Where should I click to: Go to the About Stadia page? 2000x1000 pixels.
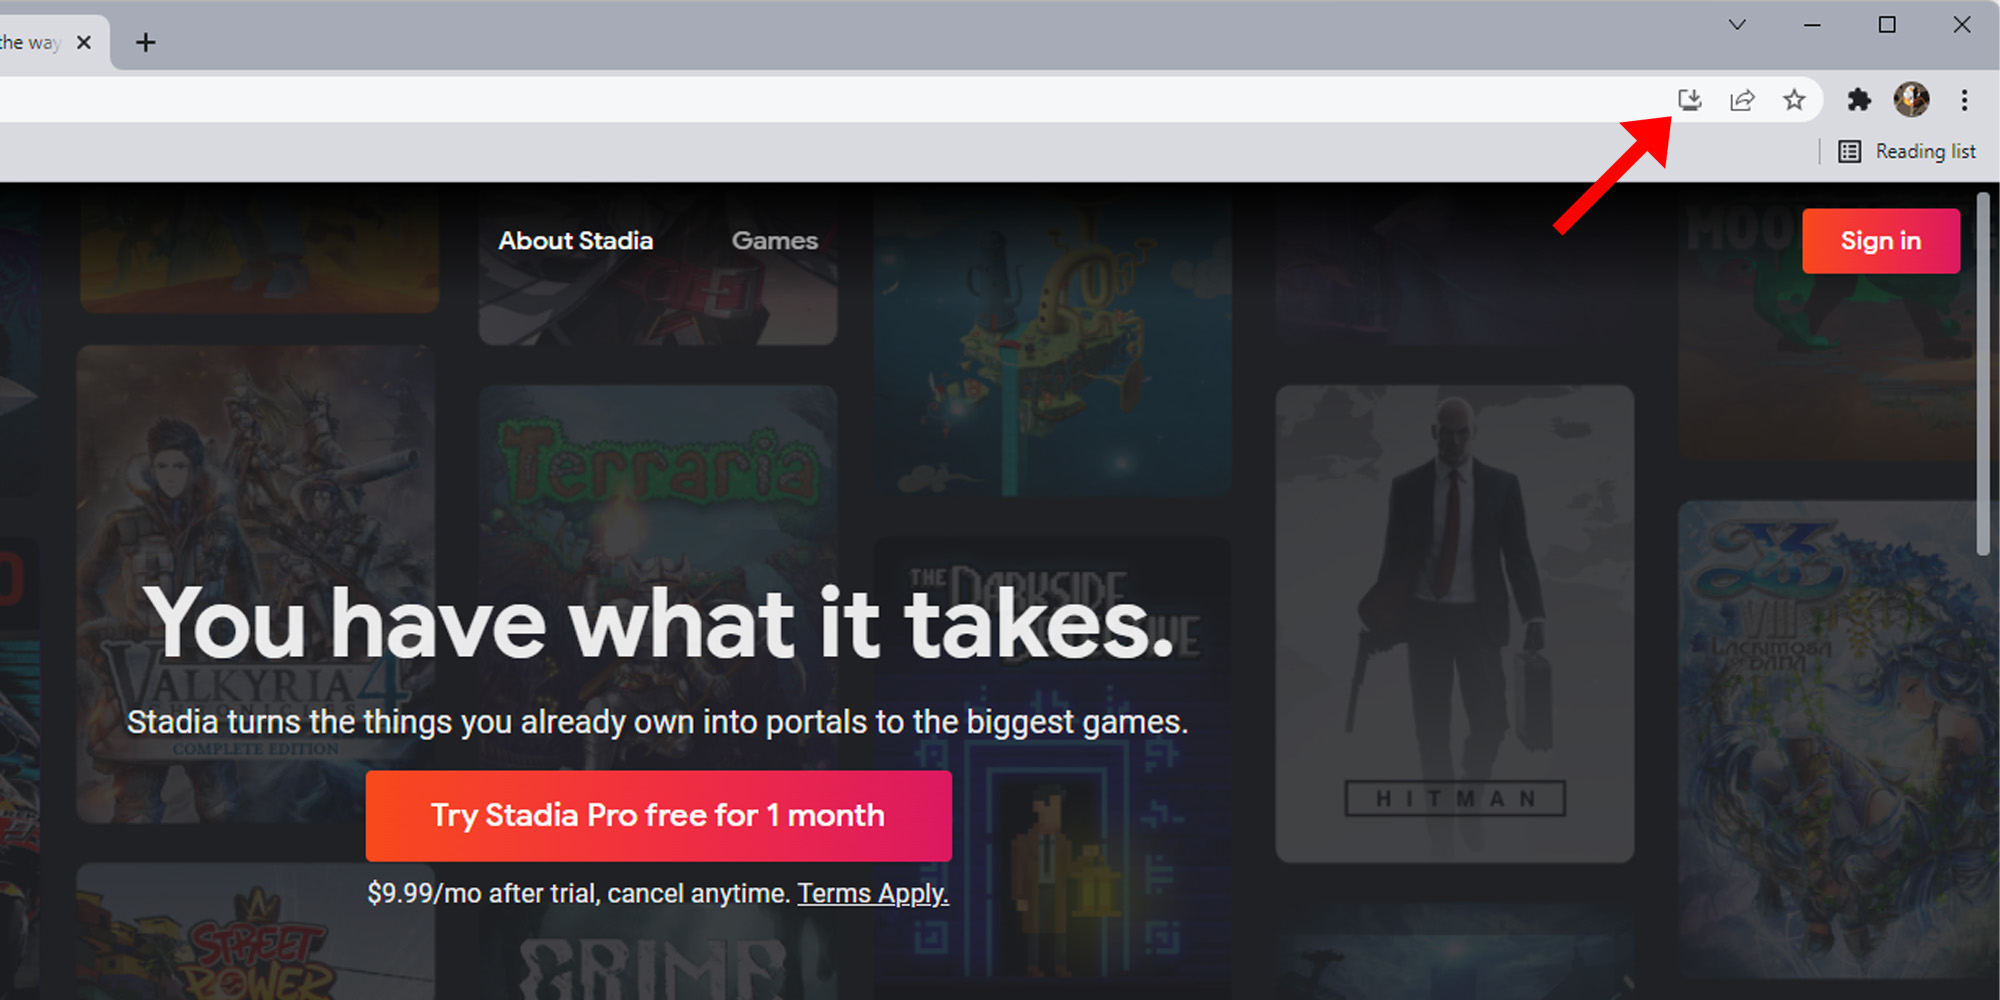[x=576, y=241]
